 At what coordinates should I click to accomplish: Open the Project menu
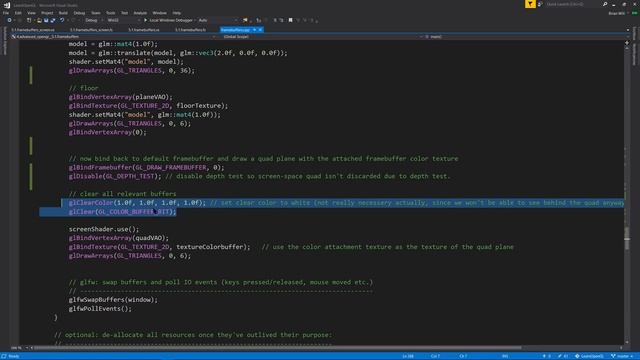(47, 13)
